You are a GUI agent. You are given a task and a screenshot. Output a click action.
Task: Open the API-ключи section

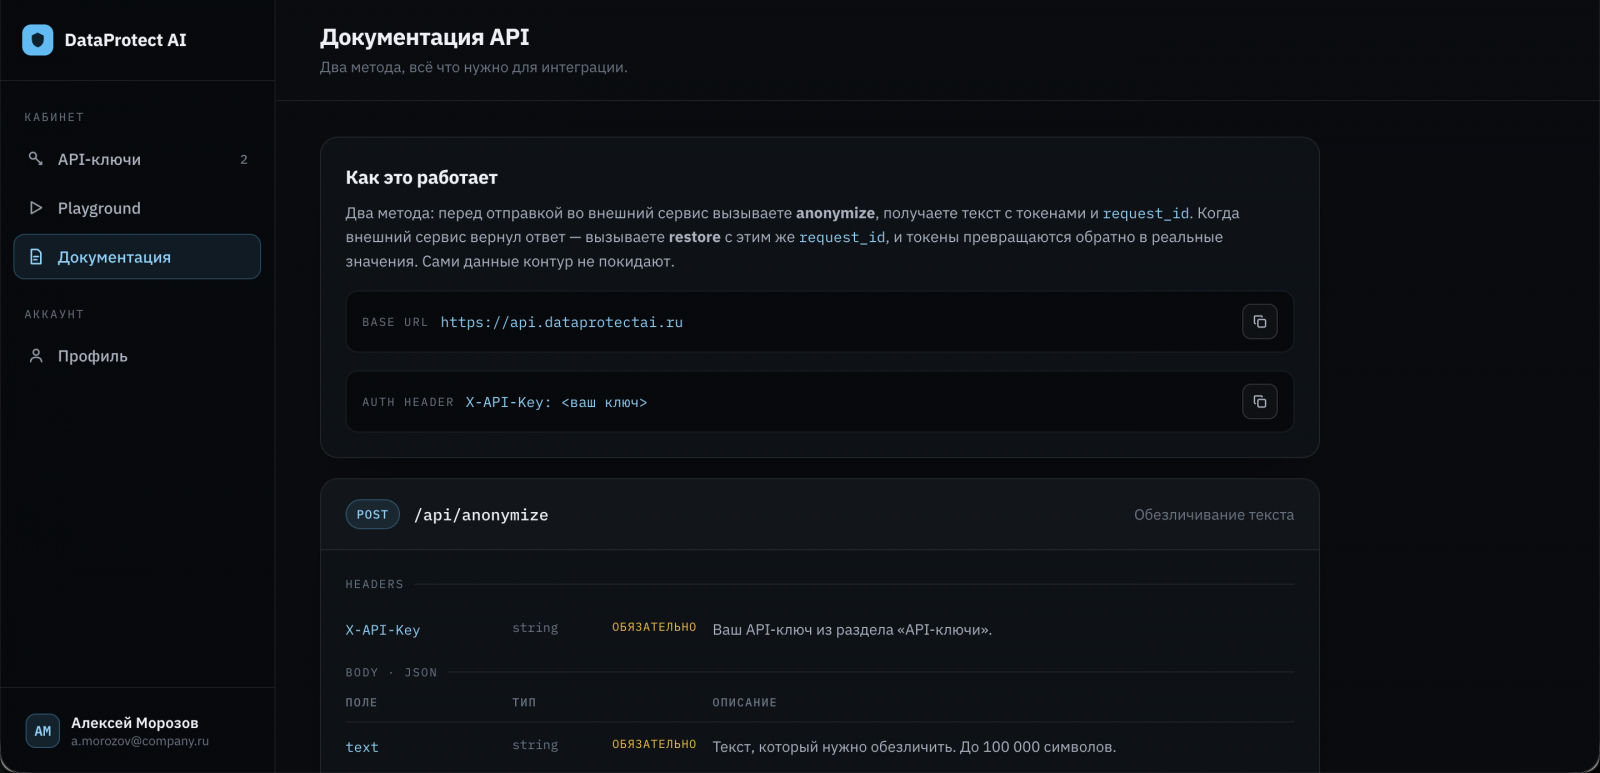(x=137, y=159)
